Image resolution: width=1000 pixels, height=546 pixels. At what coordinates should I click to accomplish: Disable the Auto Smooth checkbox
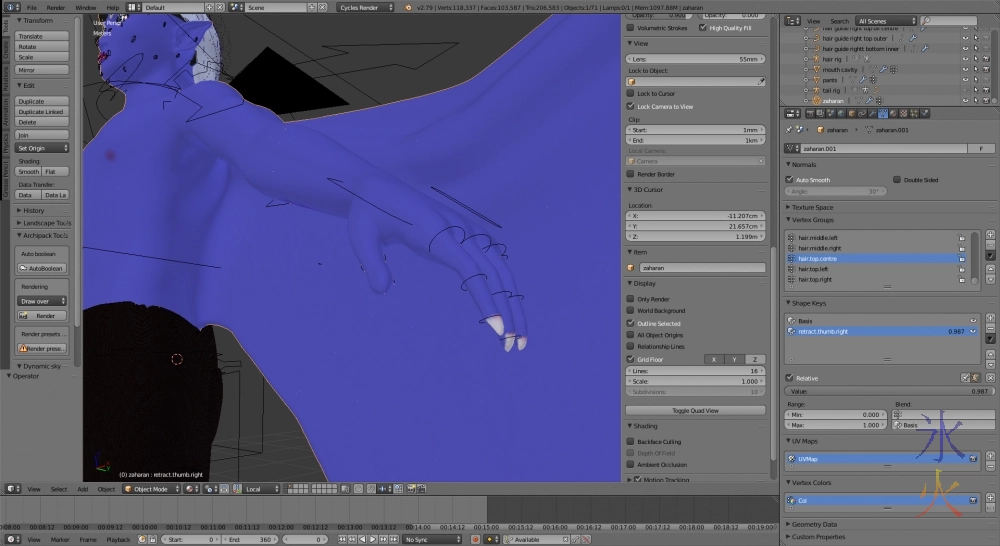tap(789, 180)
